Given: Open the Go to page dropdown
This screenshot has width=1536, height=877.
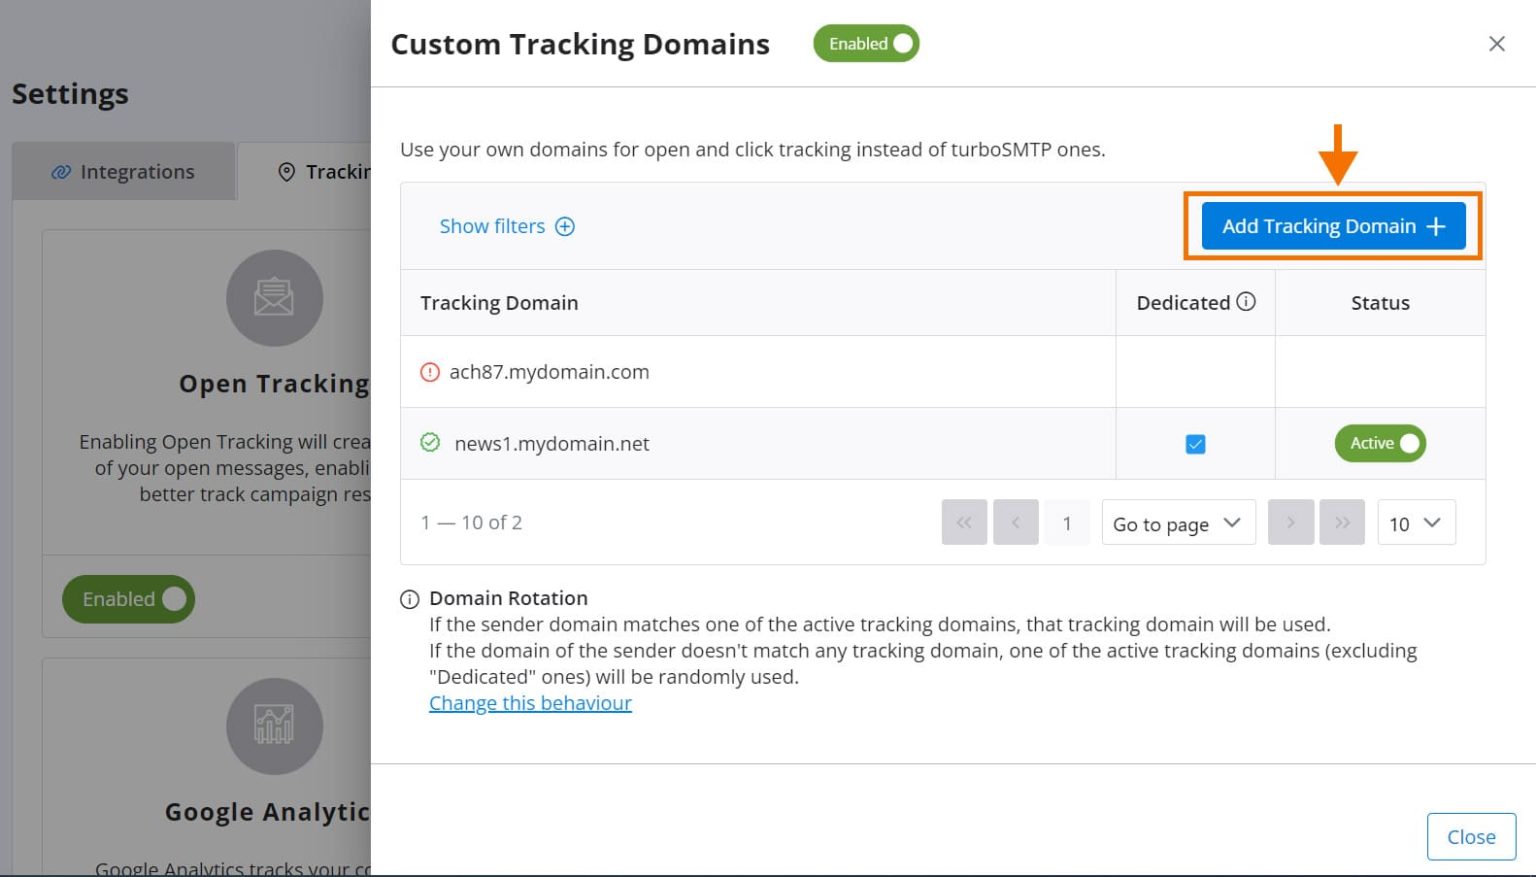Looking at the screenshot, I should click(1178, 522).
